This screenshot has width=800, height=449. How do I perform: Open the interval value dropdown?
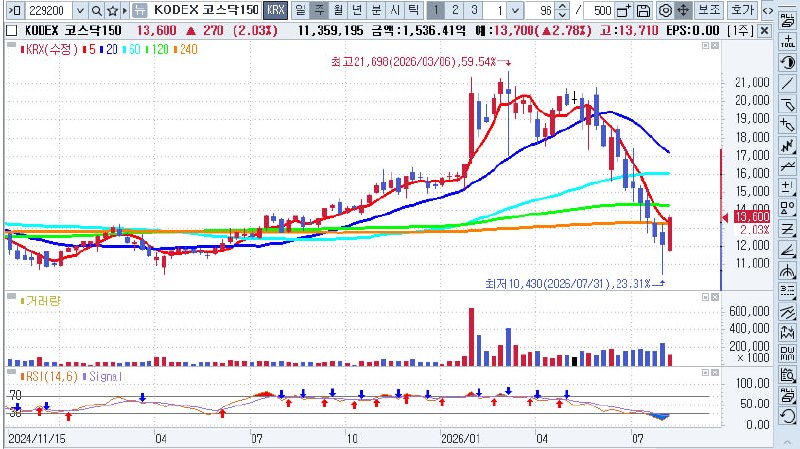tap(516, 10)
